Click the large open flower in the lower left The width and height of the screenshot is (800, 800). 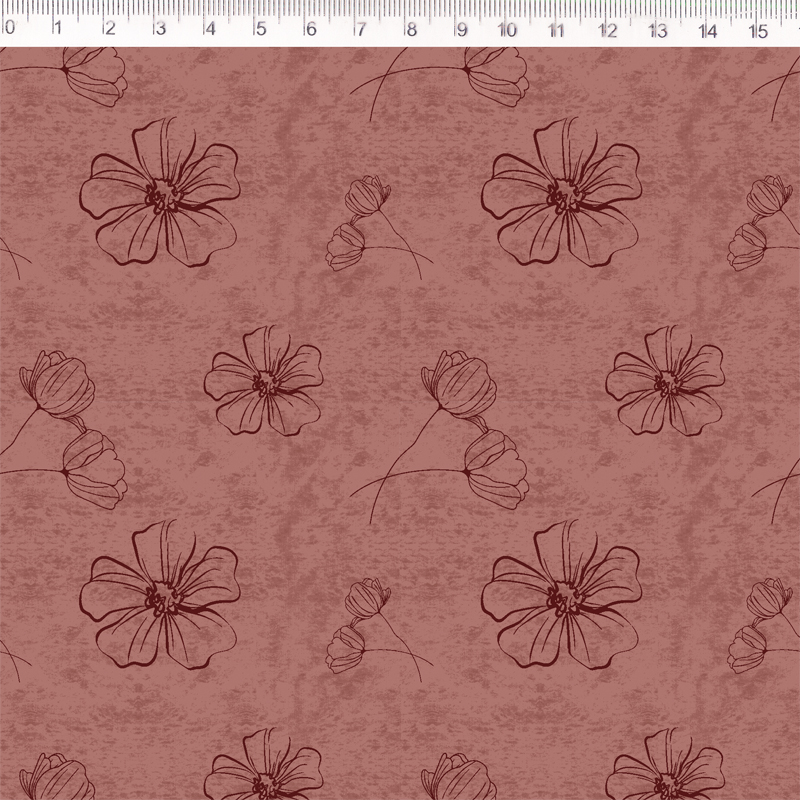[x=160, y=597]
